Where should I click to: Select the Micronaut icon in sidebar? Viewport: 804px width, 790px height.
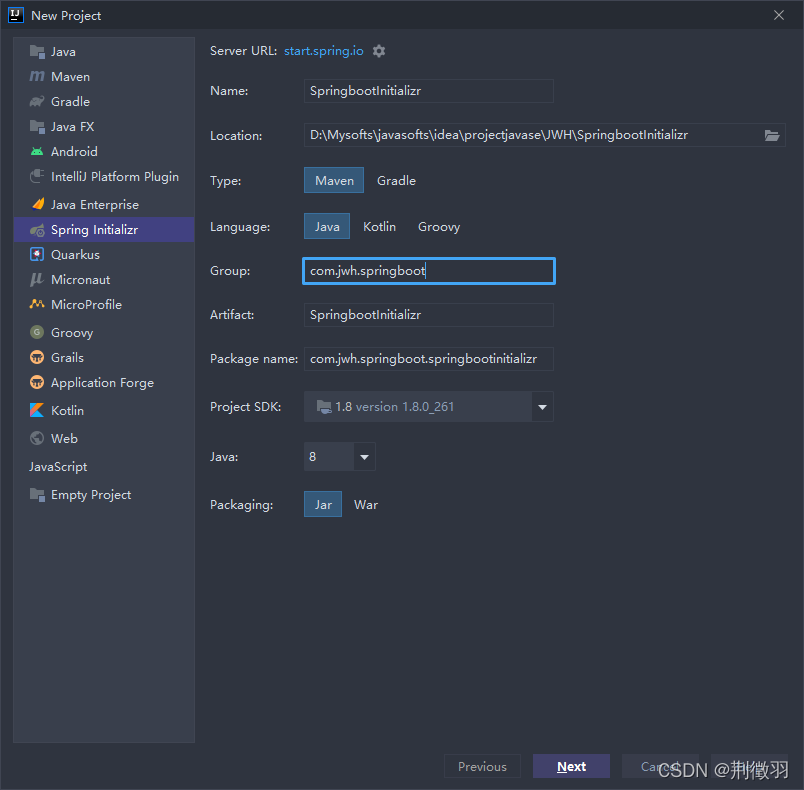point(37,280)
